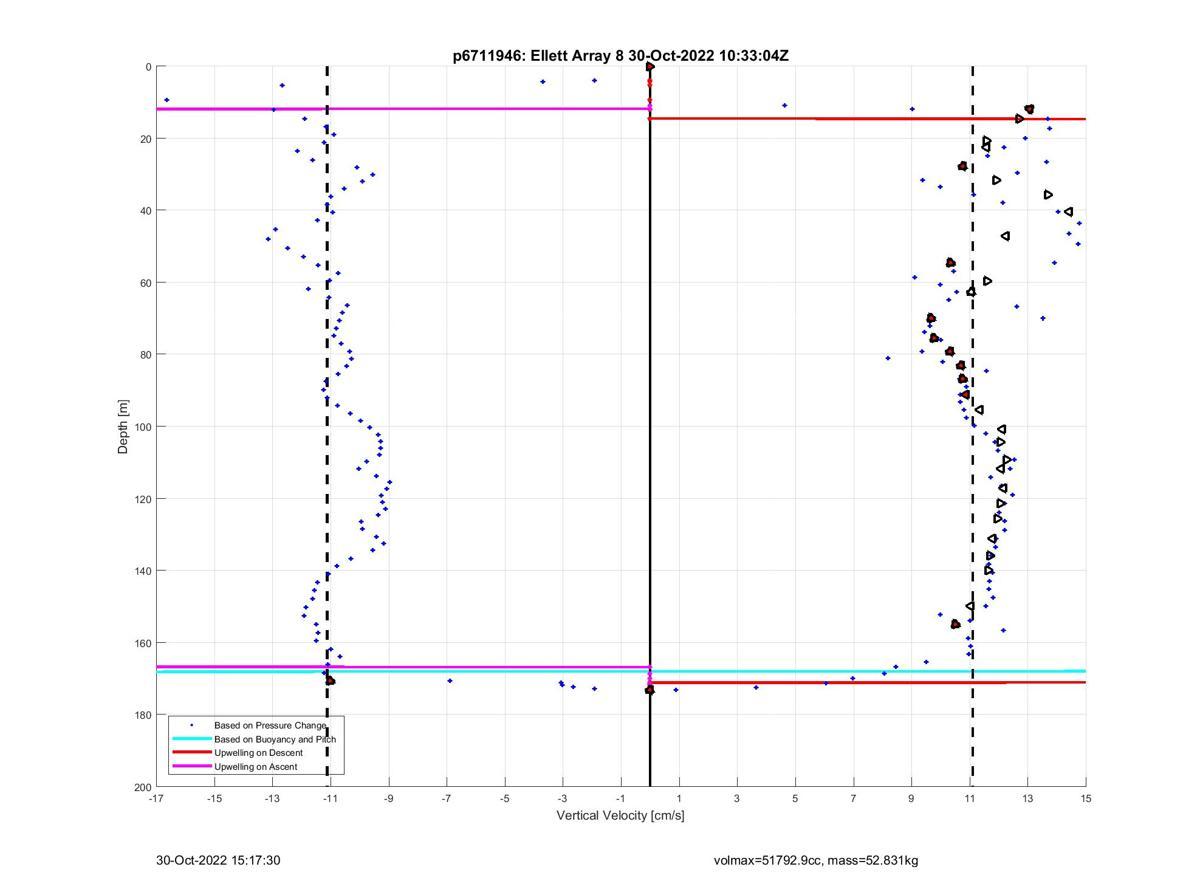Click the depth tick label '100'
The height and width of the screenshot is (885, 1200).
[143, 427]
